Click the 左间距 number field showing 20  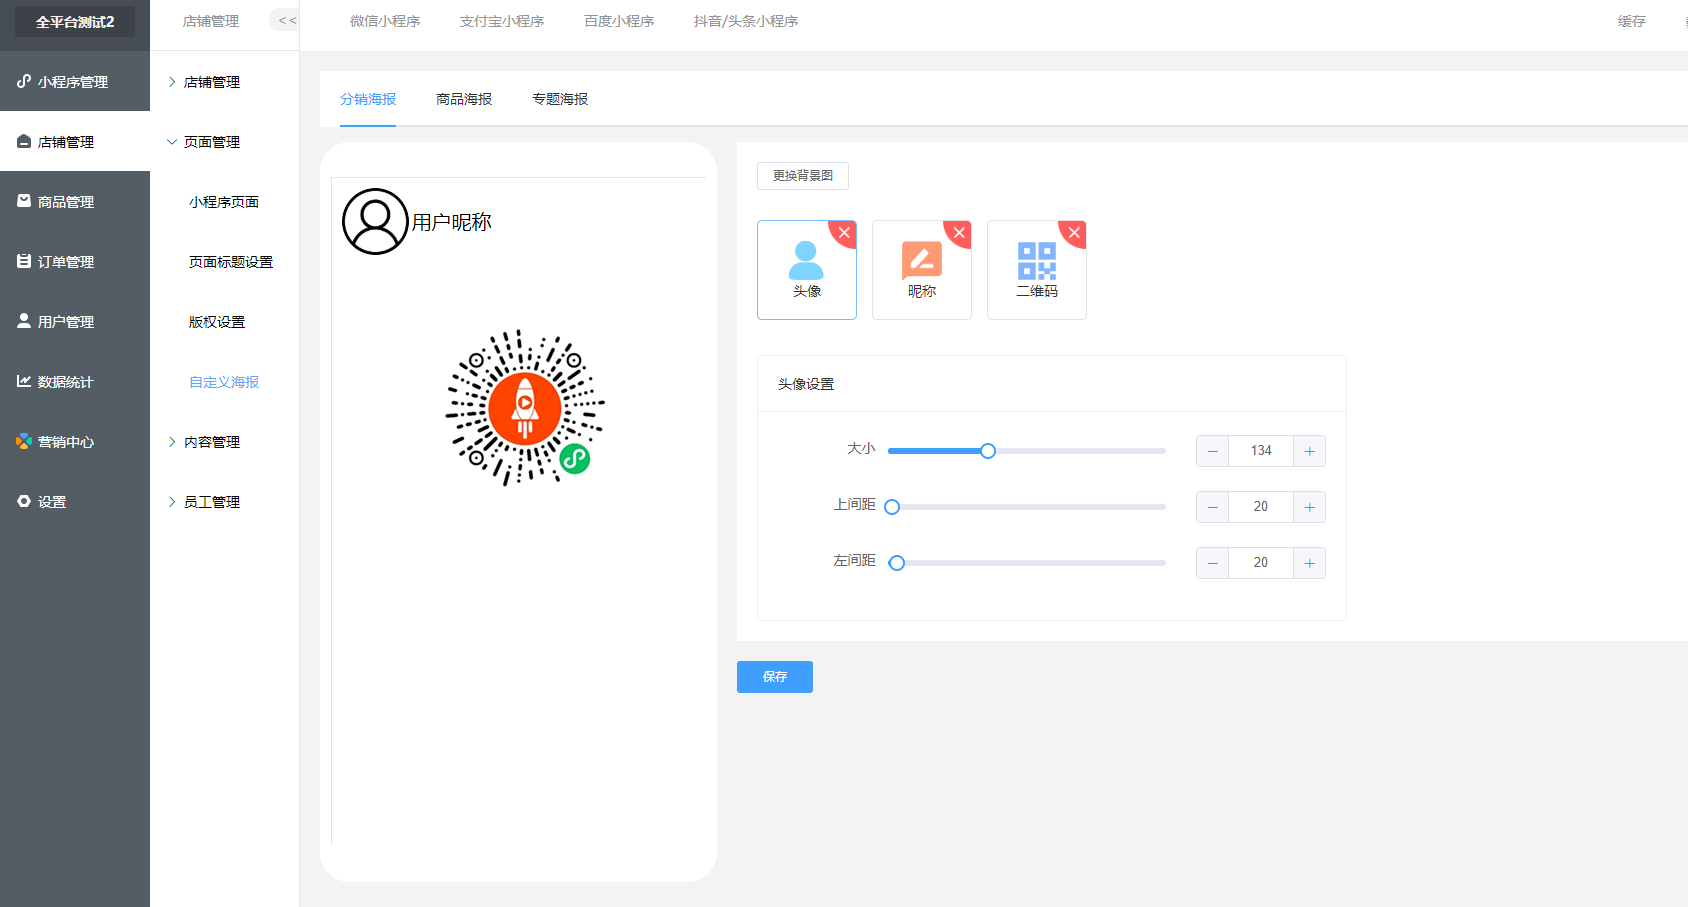1261,563
